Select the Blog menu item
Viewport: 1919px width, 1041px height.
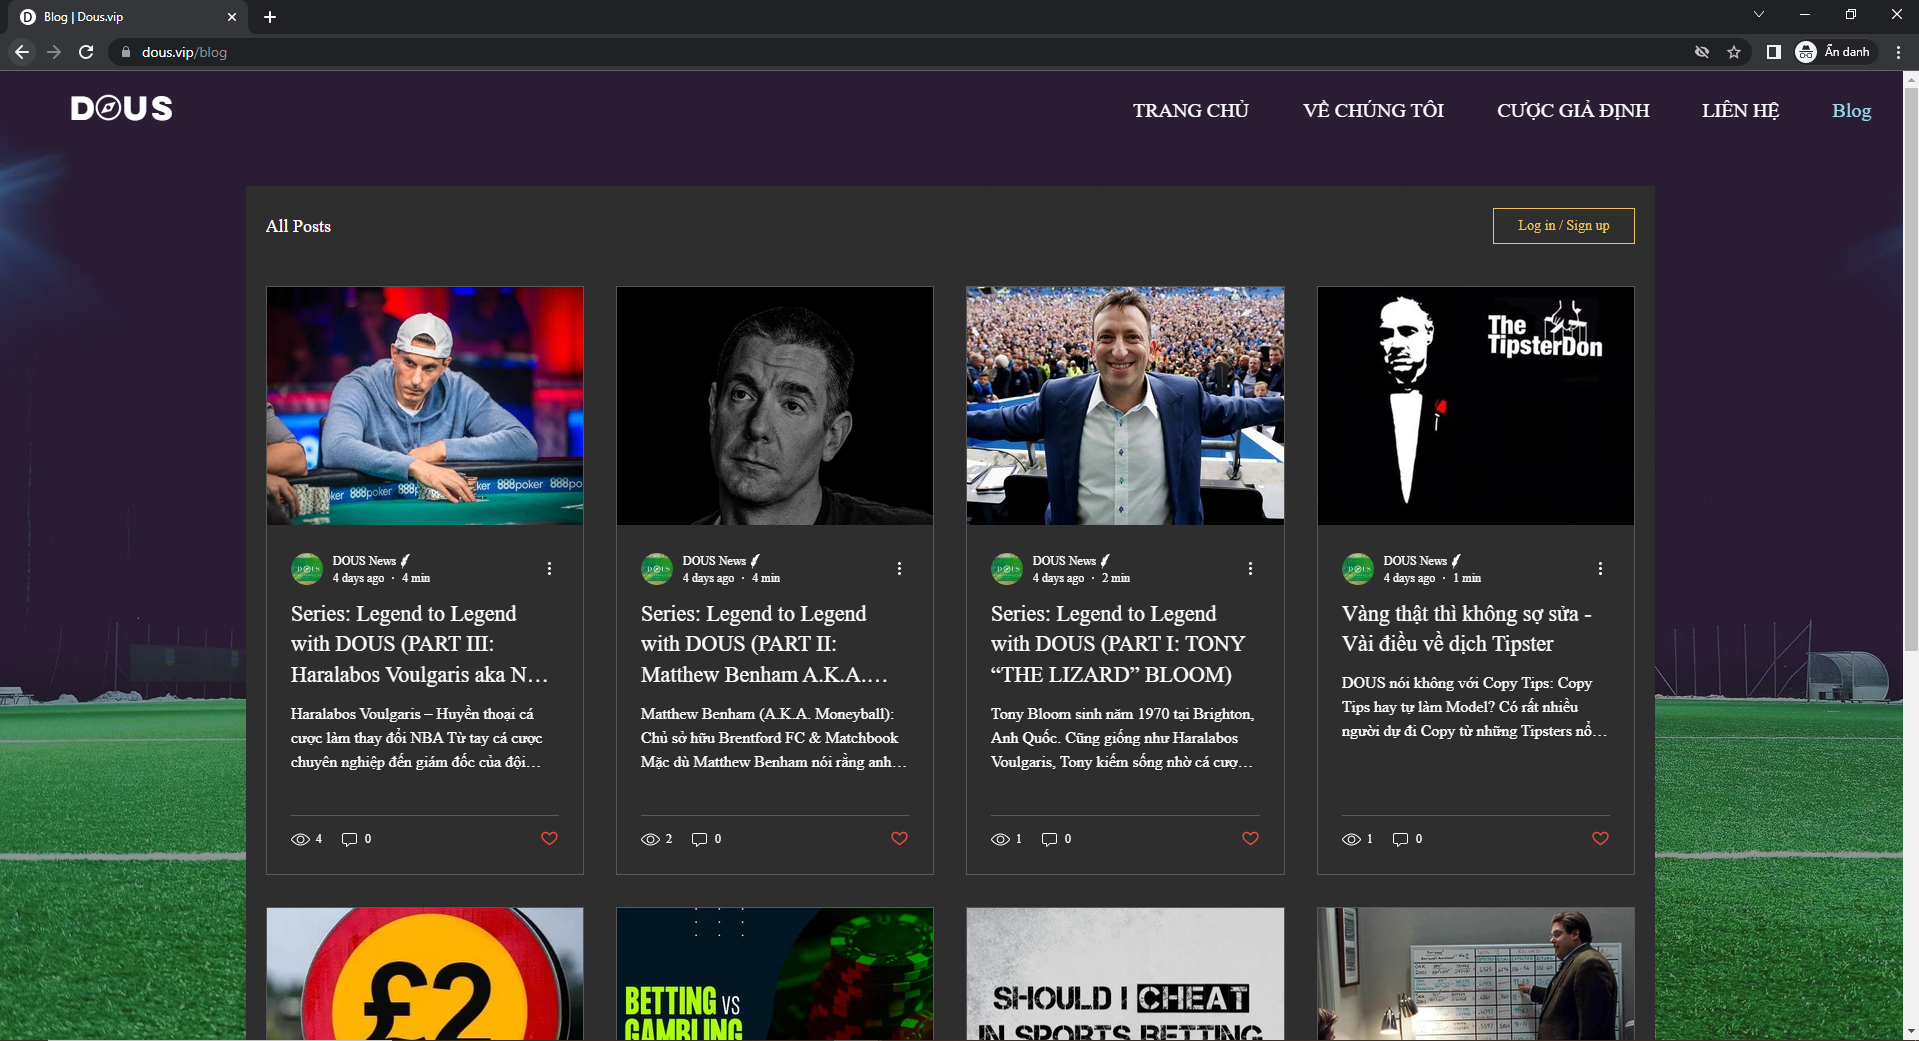[1851, 110]
